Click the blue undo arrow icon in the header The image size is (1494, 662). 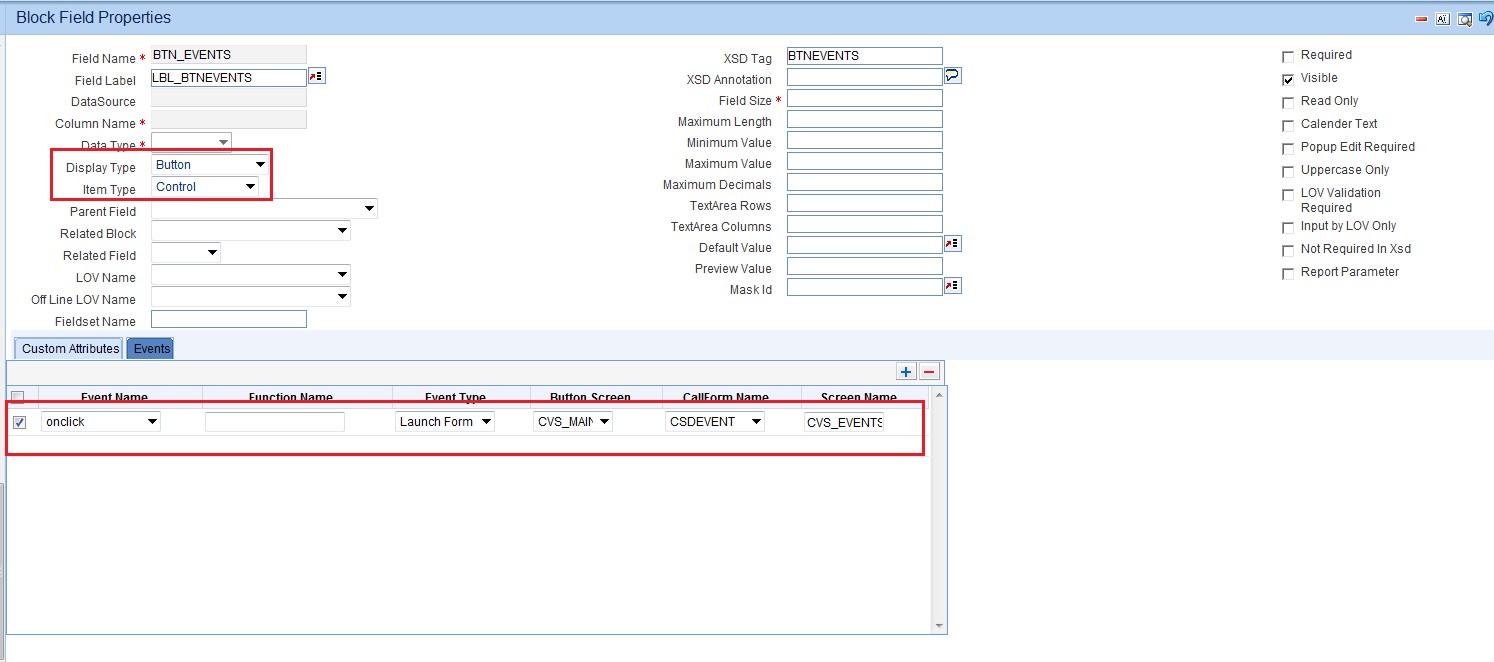(1486, 18)
